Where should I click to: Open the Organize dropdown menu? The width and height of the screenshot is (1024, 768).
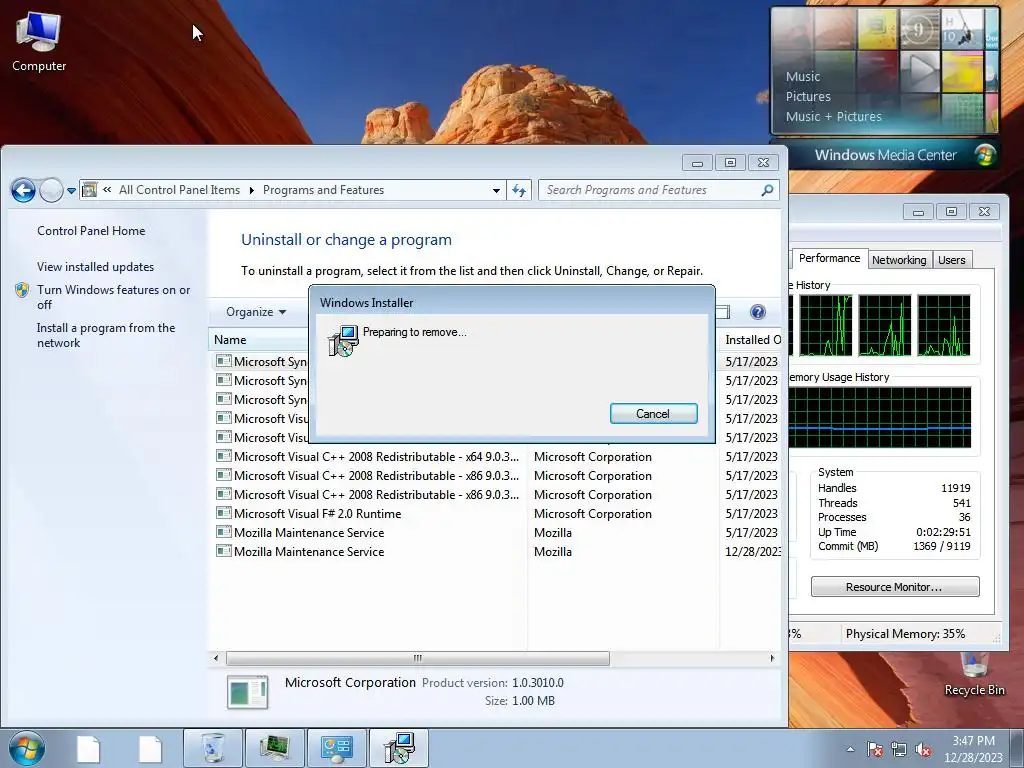pyautogui.click(x=256, y=312)
